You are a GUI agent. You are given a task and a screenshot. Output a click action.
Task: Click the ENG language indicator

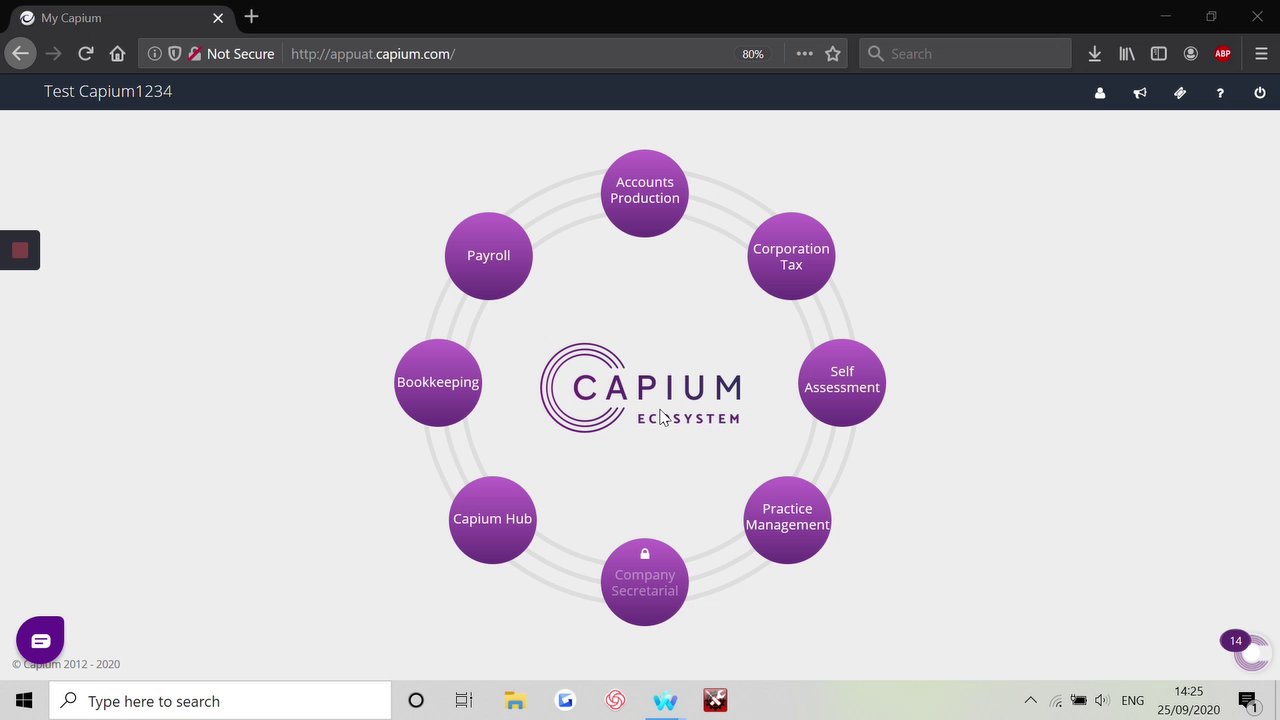pos(1133,701)
